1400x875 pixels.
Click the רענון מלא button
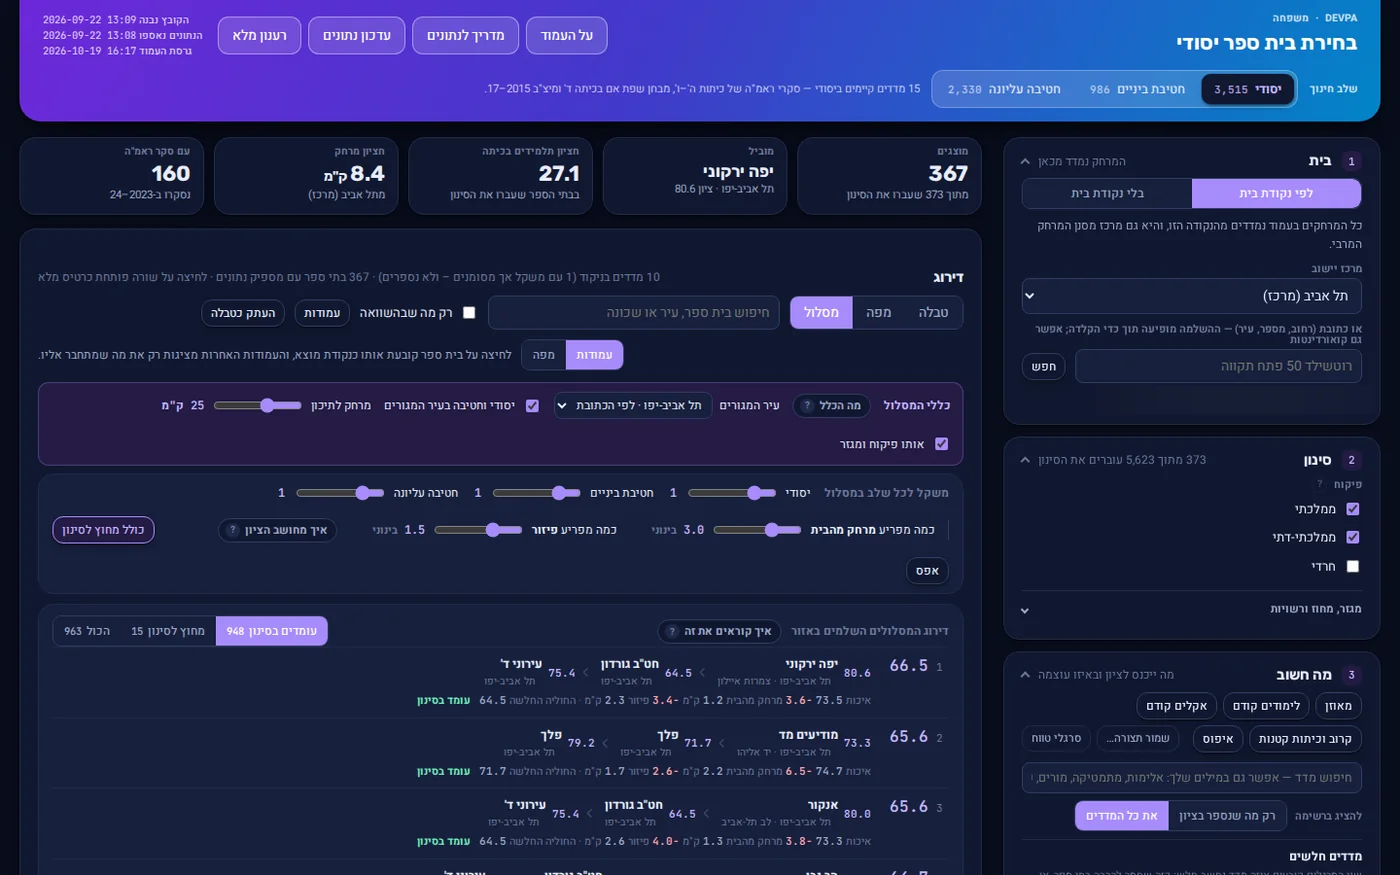pos(259,35)
